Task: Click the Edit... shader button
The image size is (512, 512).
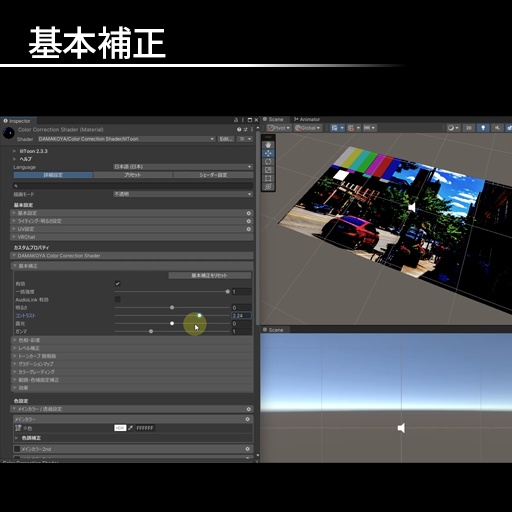Action: pos(226,139)
